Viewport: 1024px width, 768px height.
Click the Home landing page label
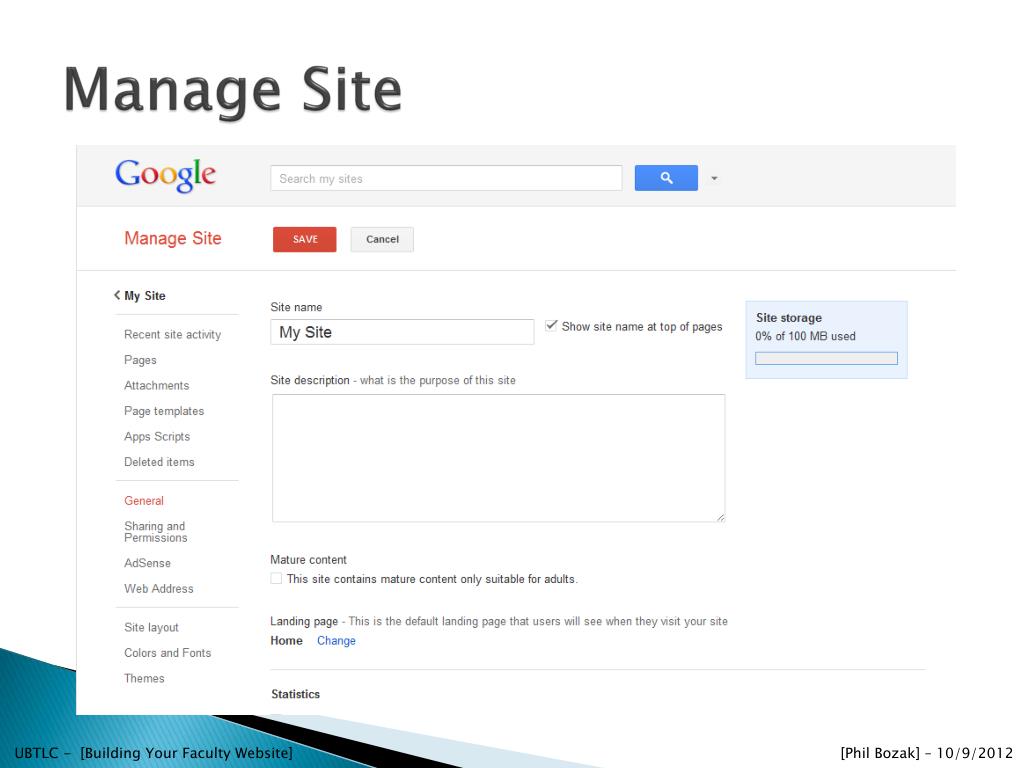[x=287, y=641]
